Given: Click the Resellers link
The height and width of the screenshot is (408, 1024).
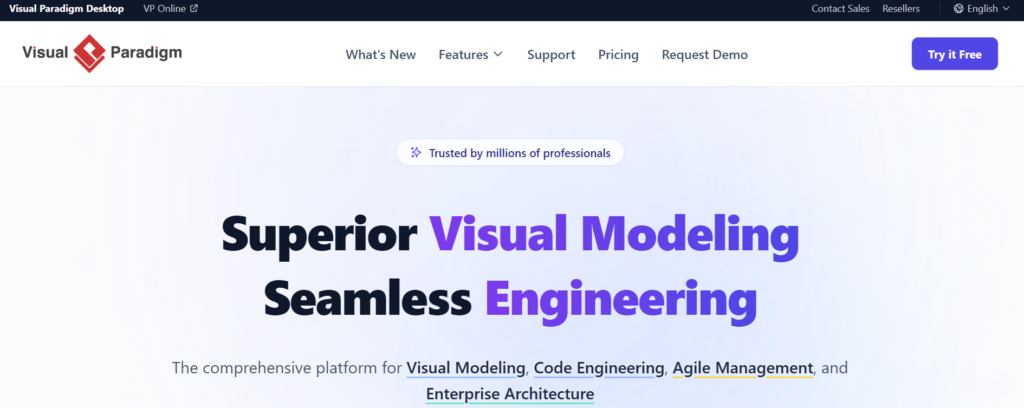Looking at the screenshot, I should [x=901, y=8].
